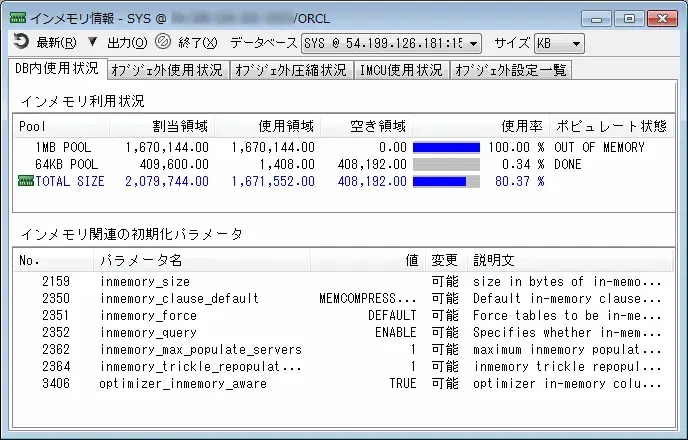Open the オブジェクト設定一覧 tab
This screenshot has width=688, height=440.
click(511, 70)
